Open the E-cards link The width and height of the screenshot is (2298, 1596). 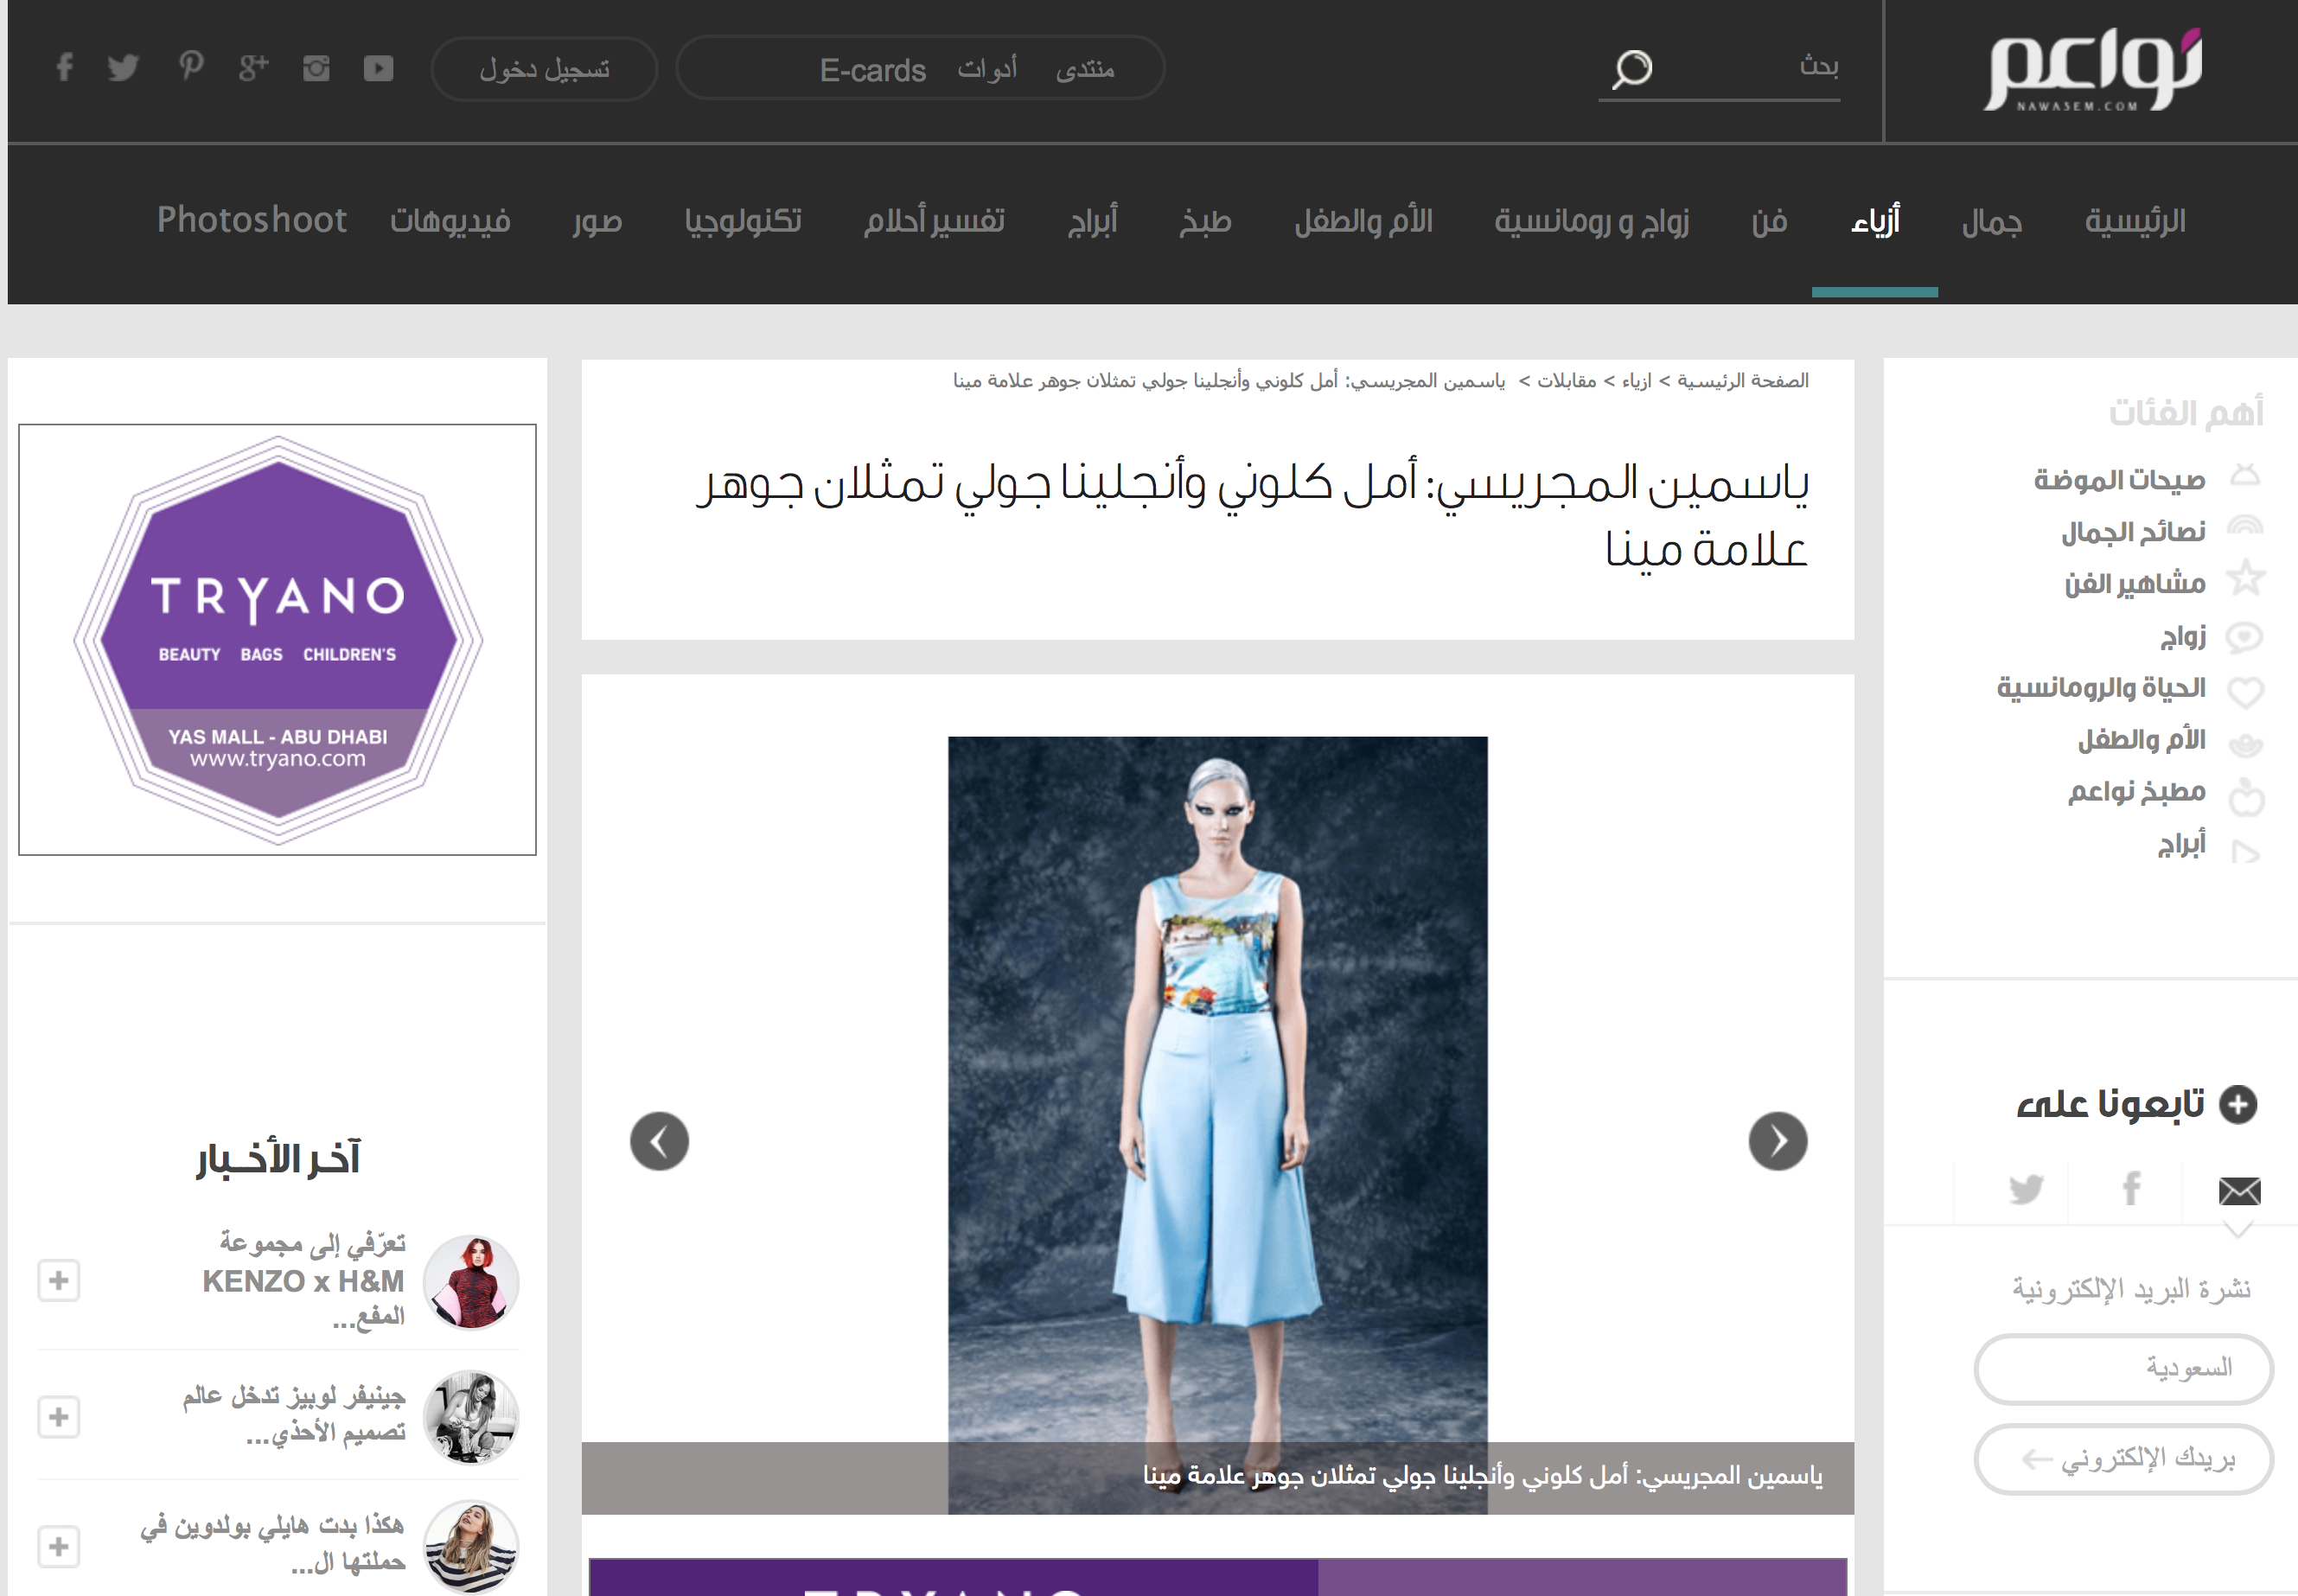click(x=872, y=70)
